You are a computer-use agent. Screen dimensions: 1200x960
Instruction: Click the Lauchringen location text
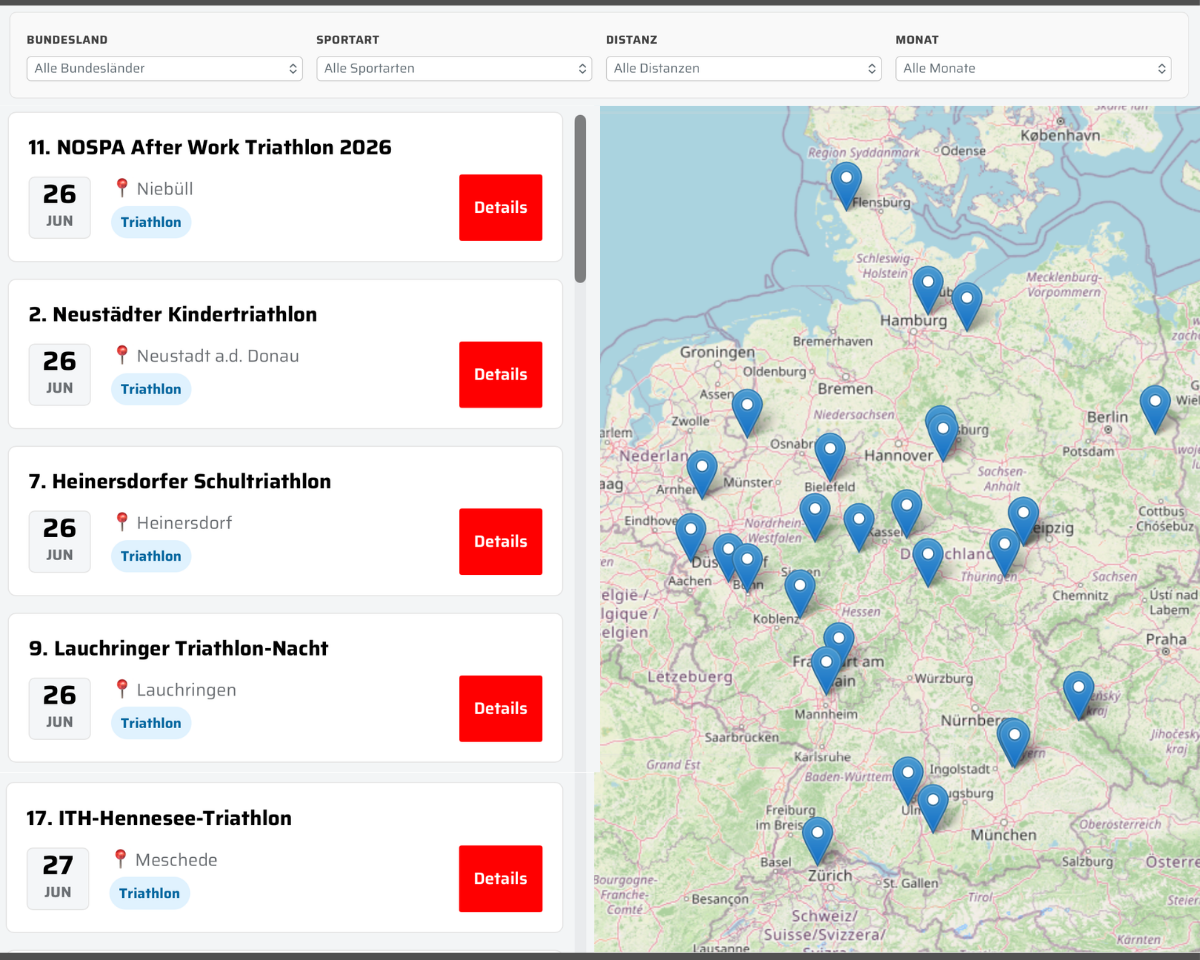click(x=187, y=689)
